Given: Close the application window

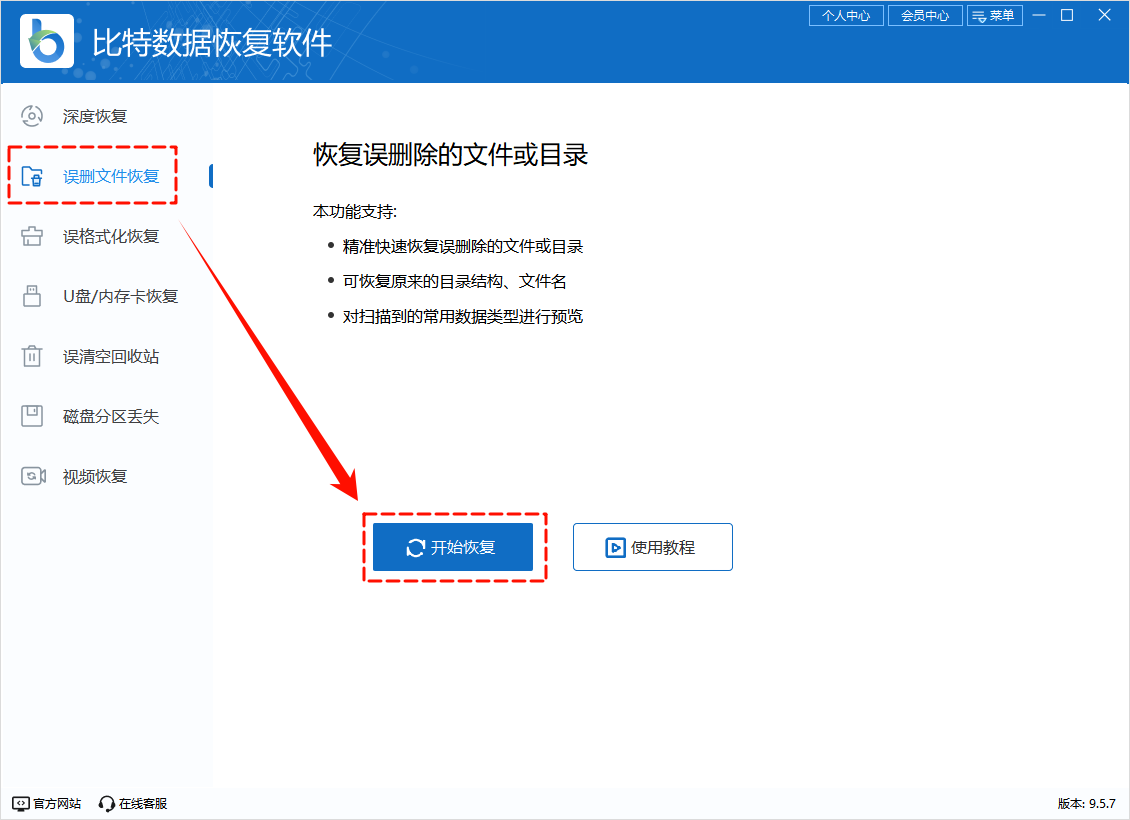Looking at the screenshot, I should [1104, 15].
